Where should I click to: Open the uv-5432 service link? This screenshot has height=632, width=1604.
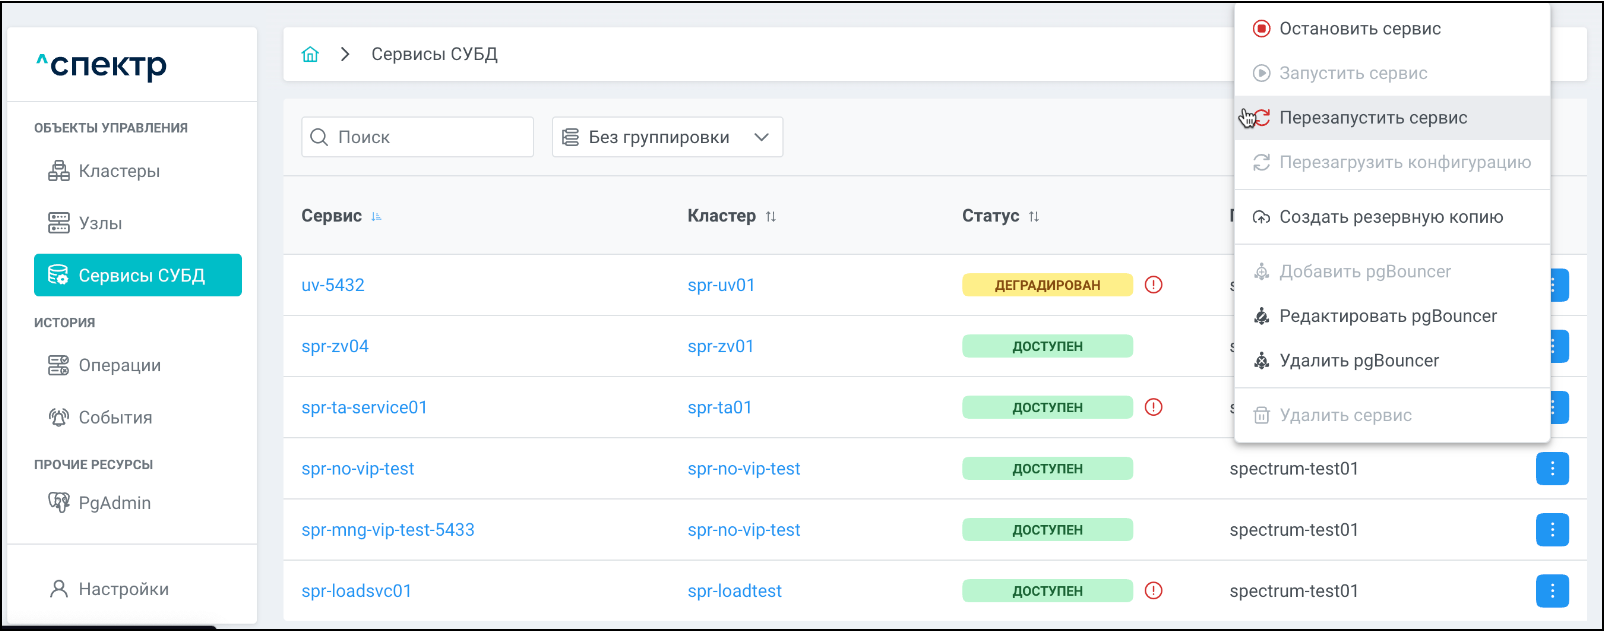coord(333,285)
